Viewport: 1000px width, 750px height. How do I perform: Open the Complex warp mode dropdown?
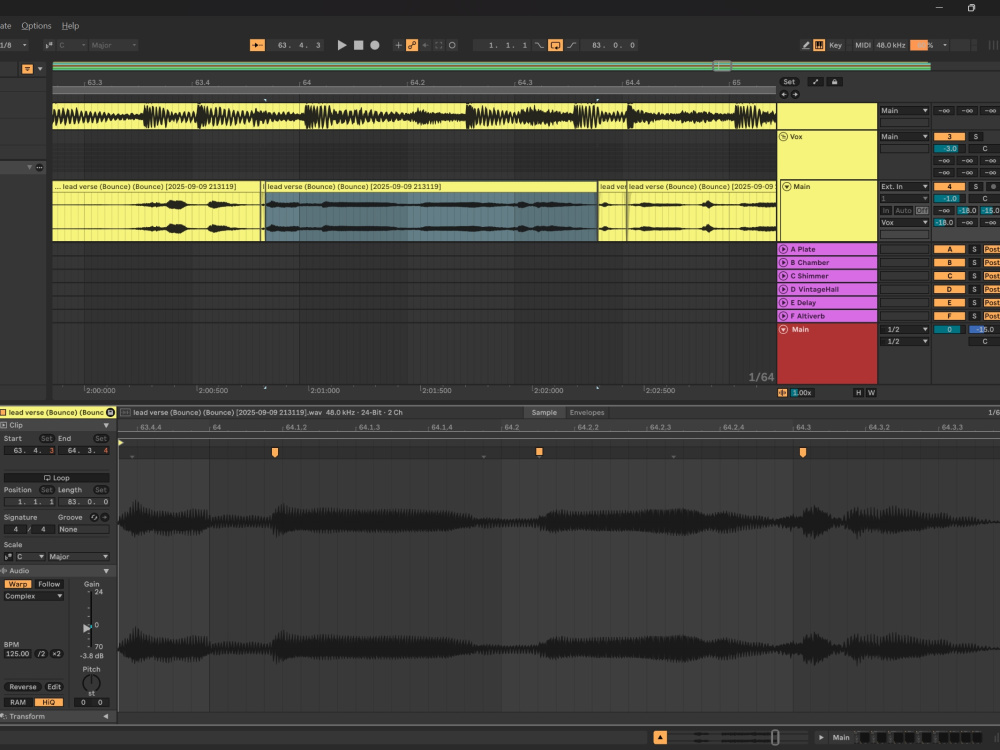tap(34, 596)
